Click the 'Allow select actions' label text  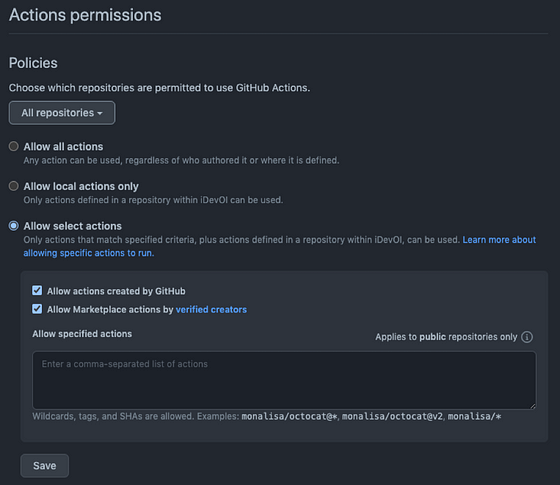click(x=72, y=226)
